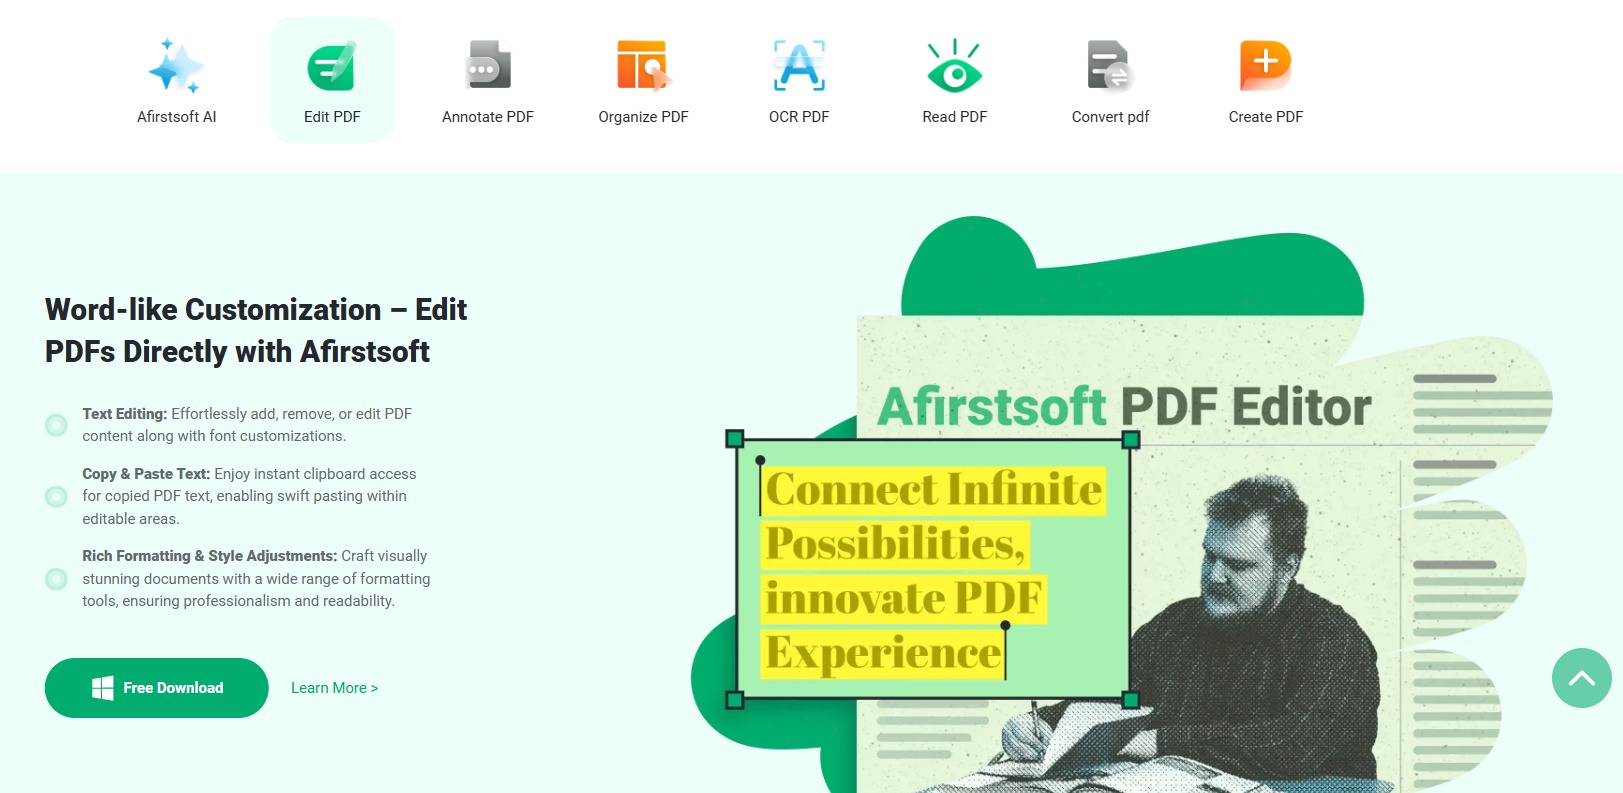This screenshot has height=793, width=1623.
Task: Click highlighted 'Possibilities,' text in illustration
Action: point(895,545)
